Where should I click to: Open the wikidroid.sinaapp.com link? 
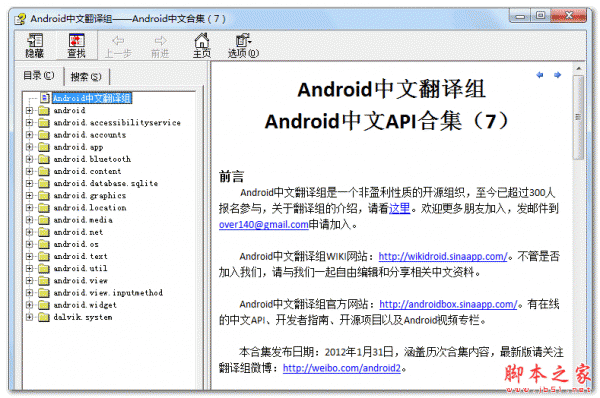(x=443, y=256)
